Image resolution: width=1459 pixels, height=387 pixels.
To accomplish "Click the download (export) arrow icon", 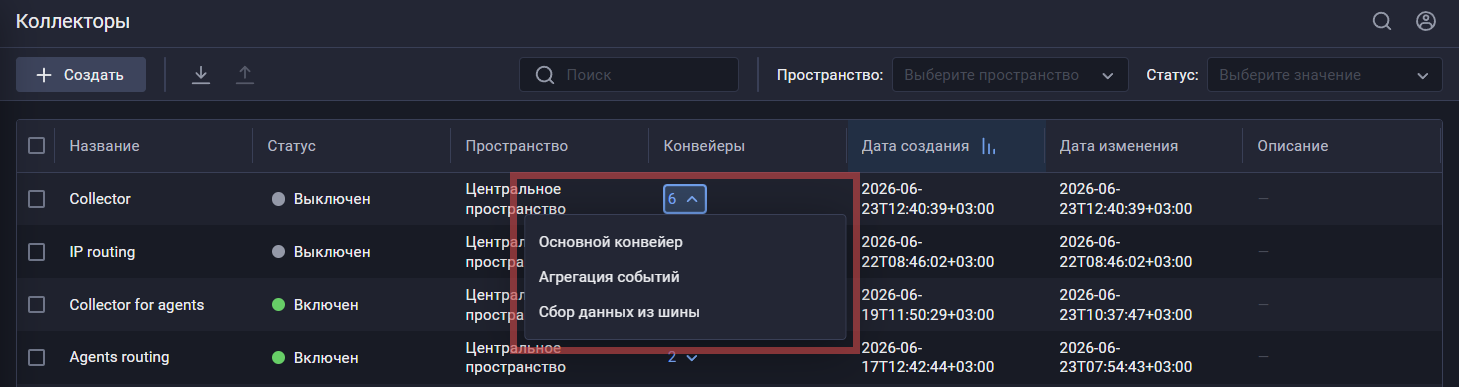I will click(201, 75).
